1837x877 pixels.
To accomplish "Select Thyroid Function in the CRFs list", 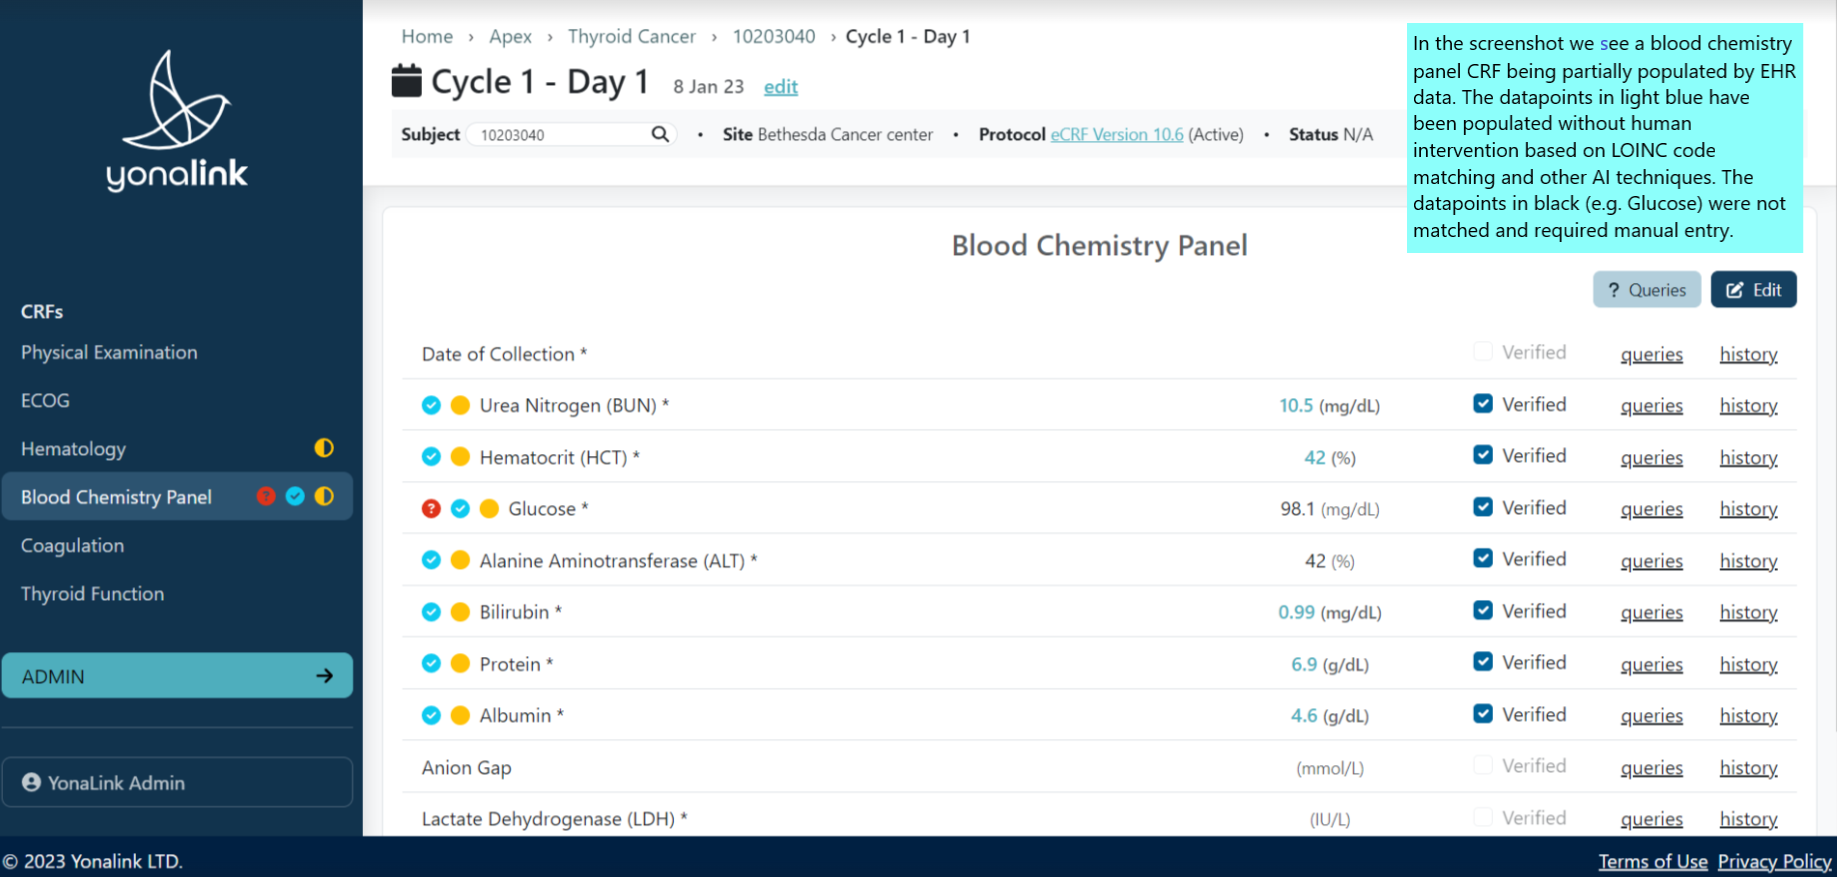I will pos(92,593).
